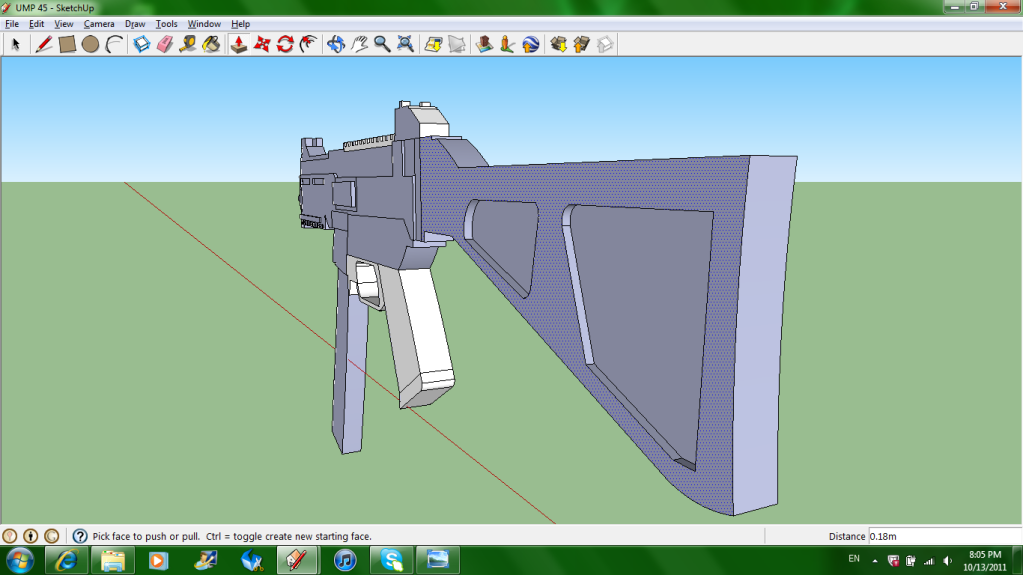
Task: Open the View menu
Action: 63,24
